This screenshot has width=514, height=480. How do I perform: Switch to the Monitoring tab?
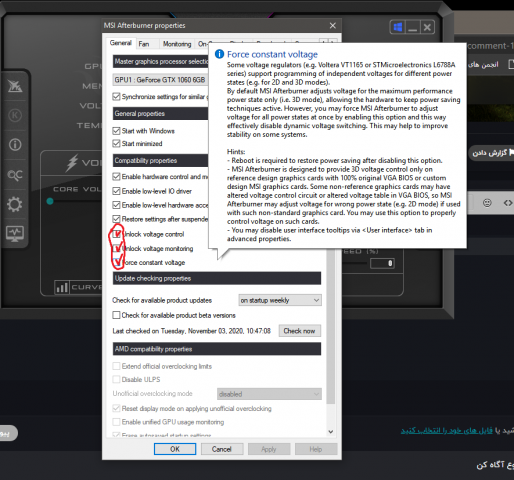click(177, 44)
